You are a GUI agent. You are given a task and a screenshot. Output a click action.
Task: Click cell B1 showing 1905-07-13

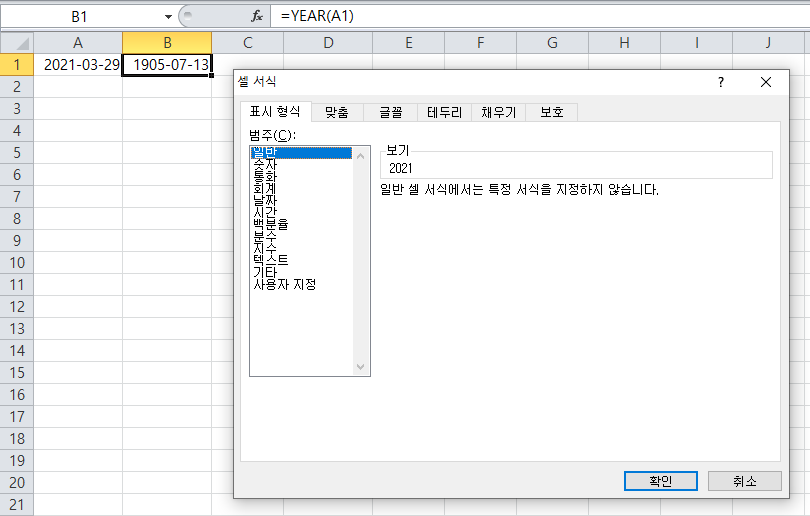click(167, 65)
